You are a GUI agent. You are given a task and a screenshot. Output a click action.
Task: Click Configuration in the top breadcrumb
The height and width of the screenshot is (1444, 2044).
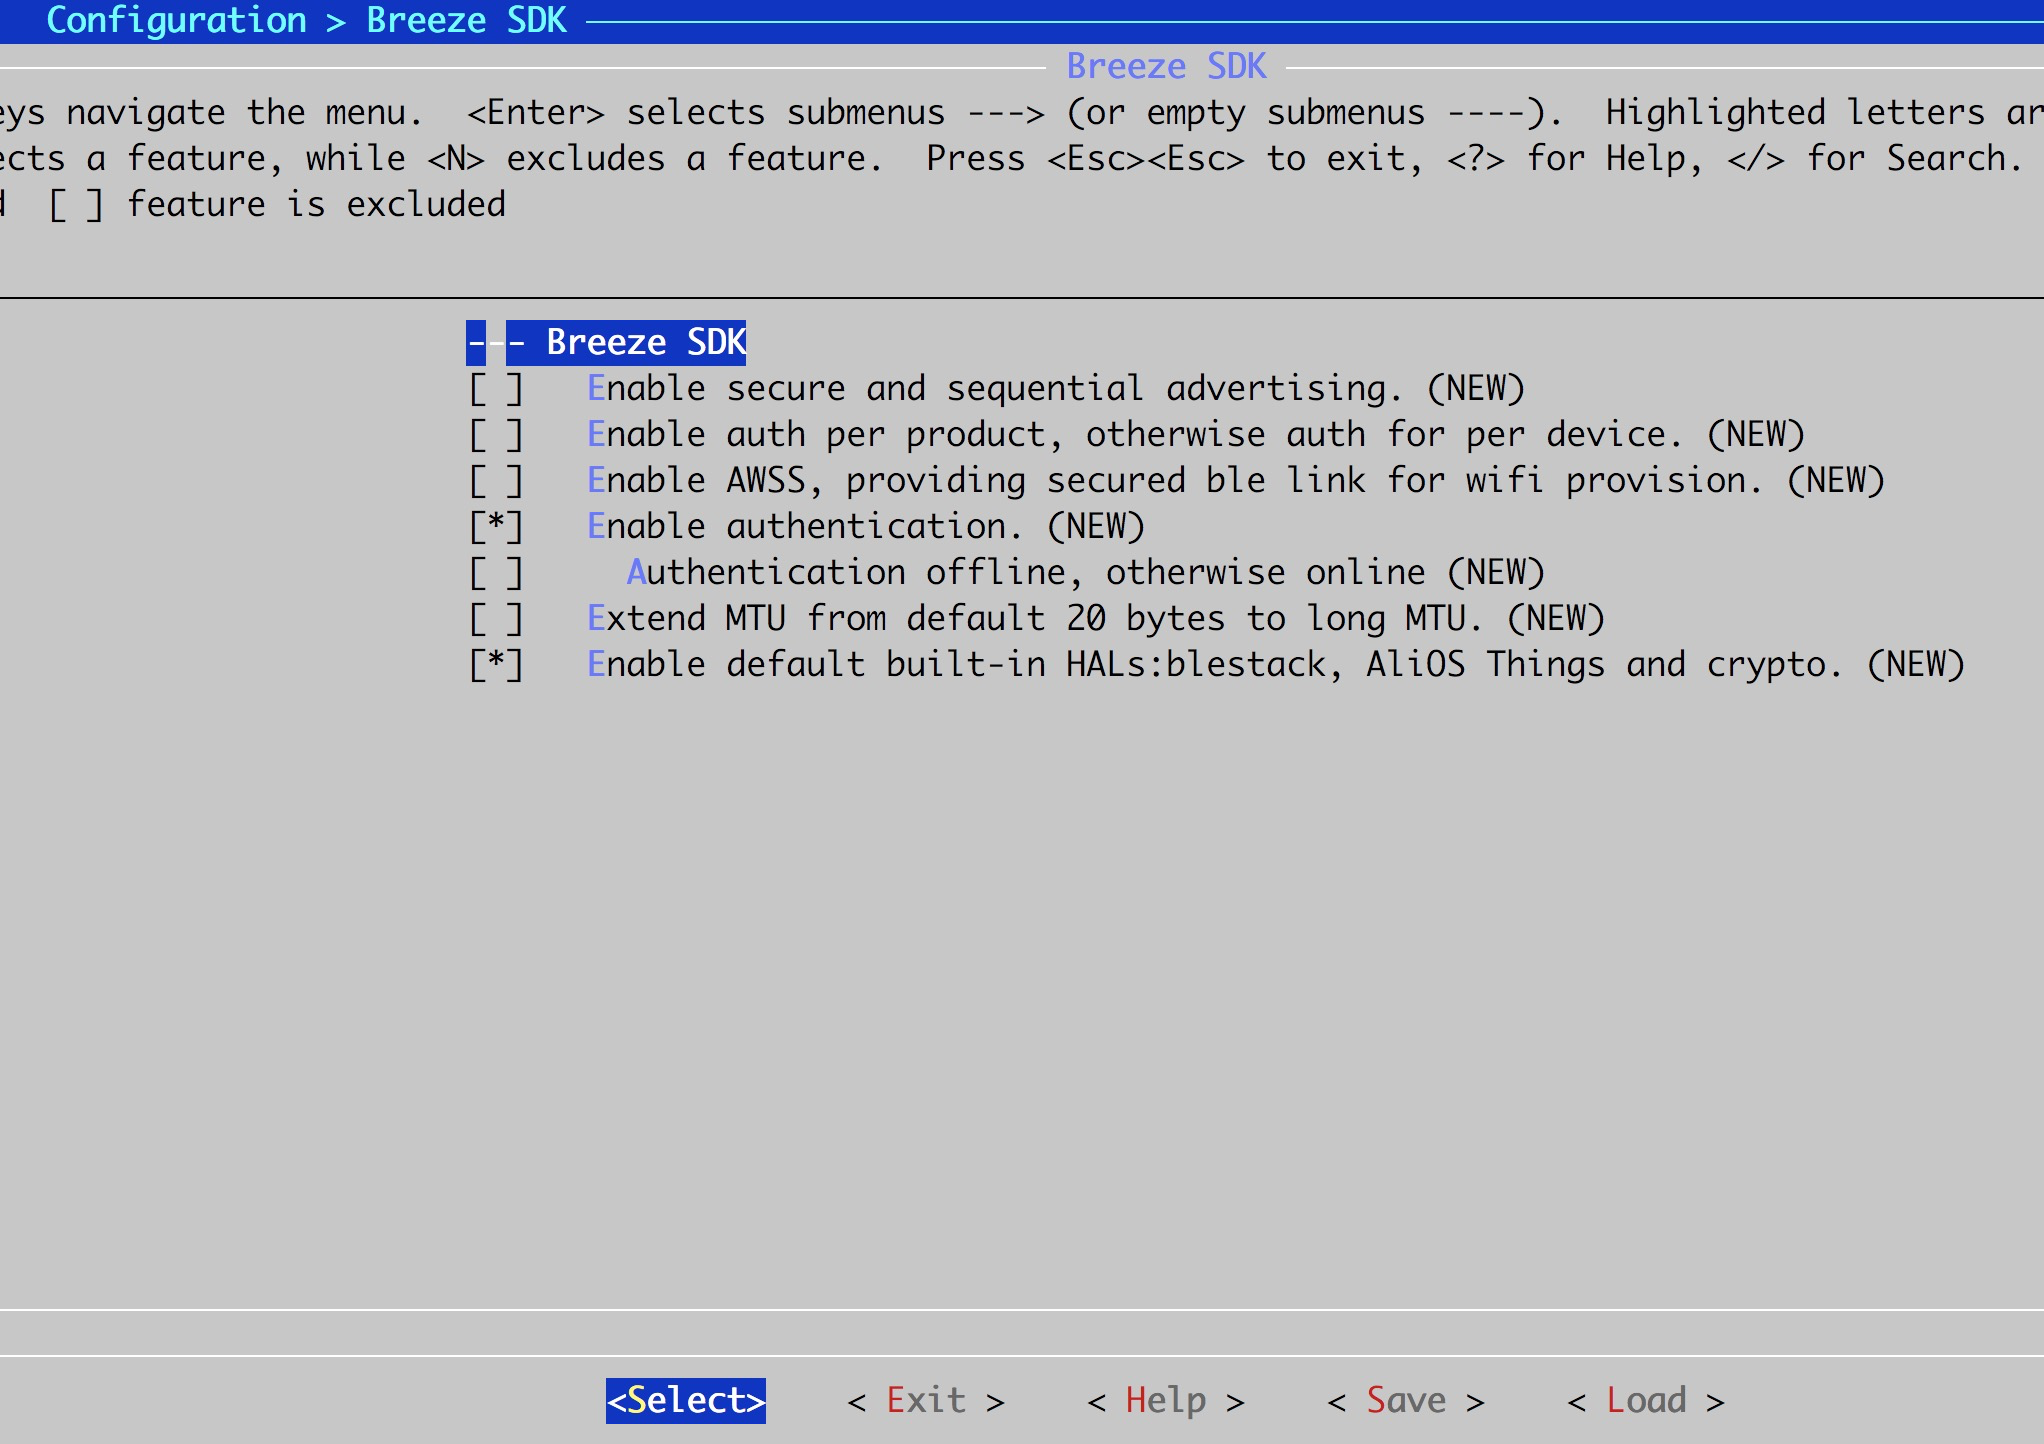(x=176, y=20)
